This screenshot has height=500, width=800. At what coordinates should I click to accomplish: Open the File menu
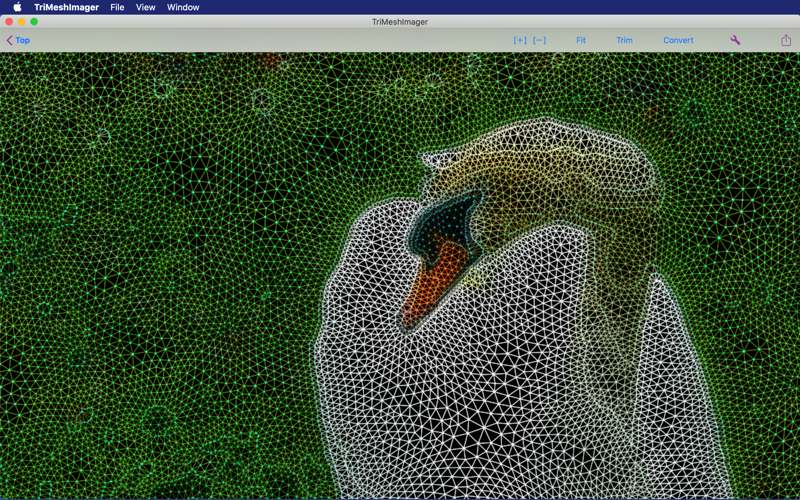pyautogui.click(x=117, y=7)
